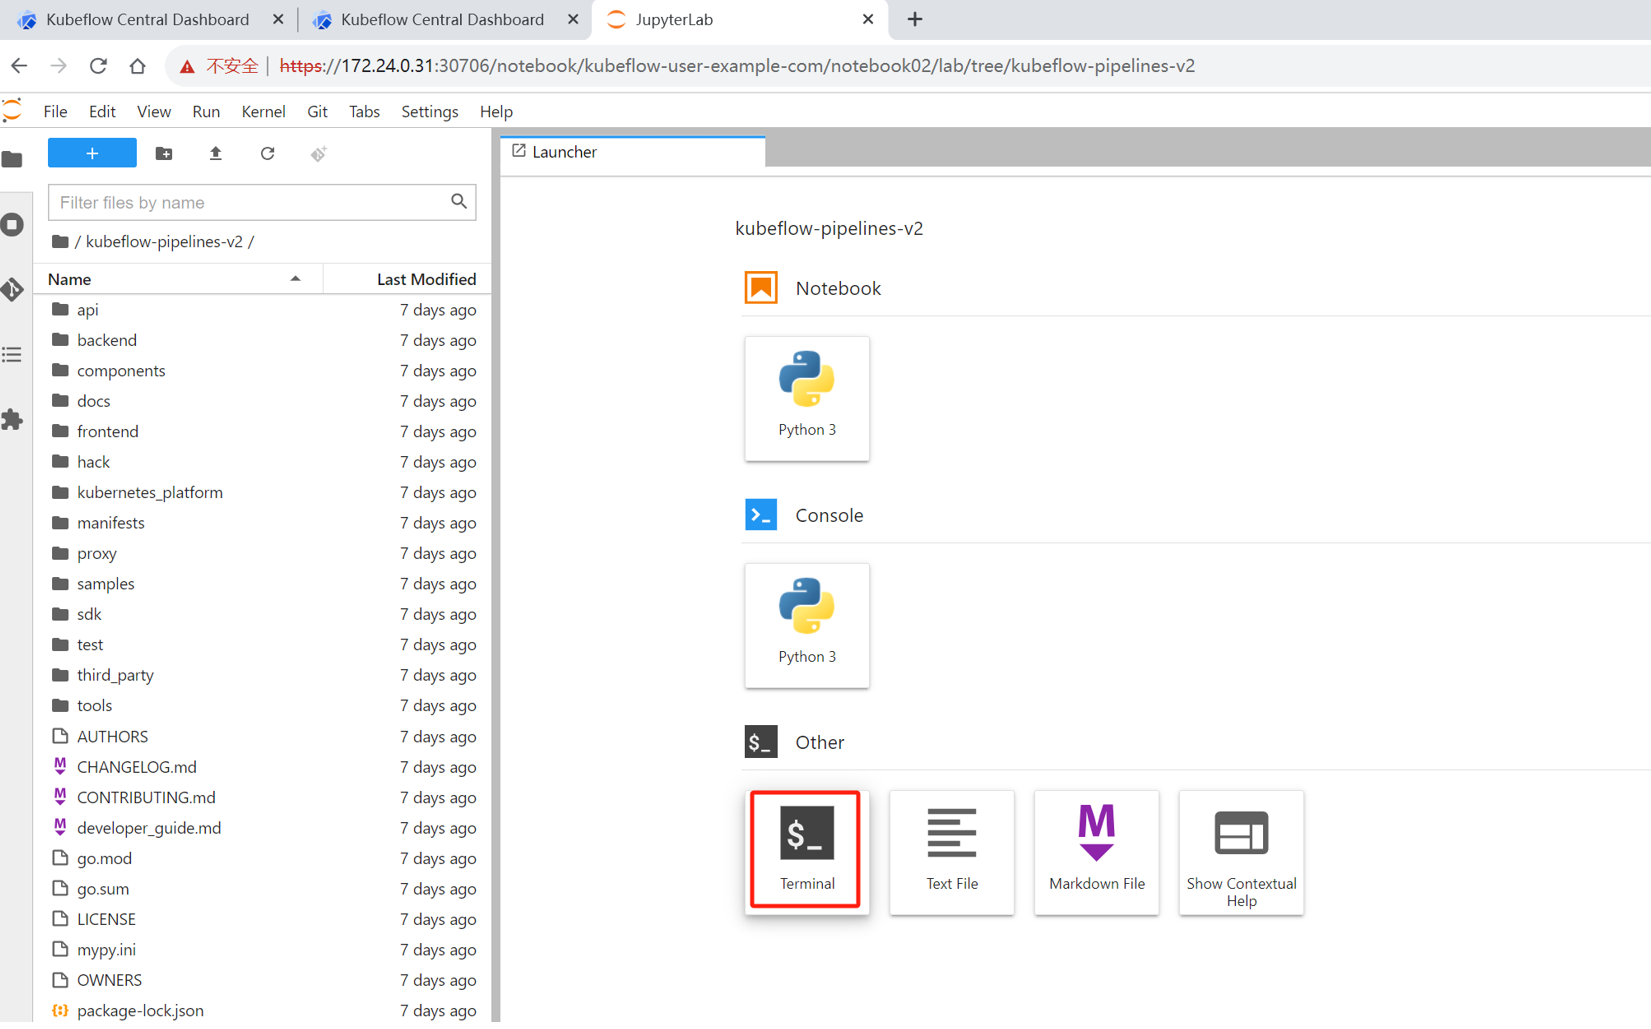
Task: Open Show Contextual Help card
Action: (x=1241, y=851)
